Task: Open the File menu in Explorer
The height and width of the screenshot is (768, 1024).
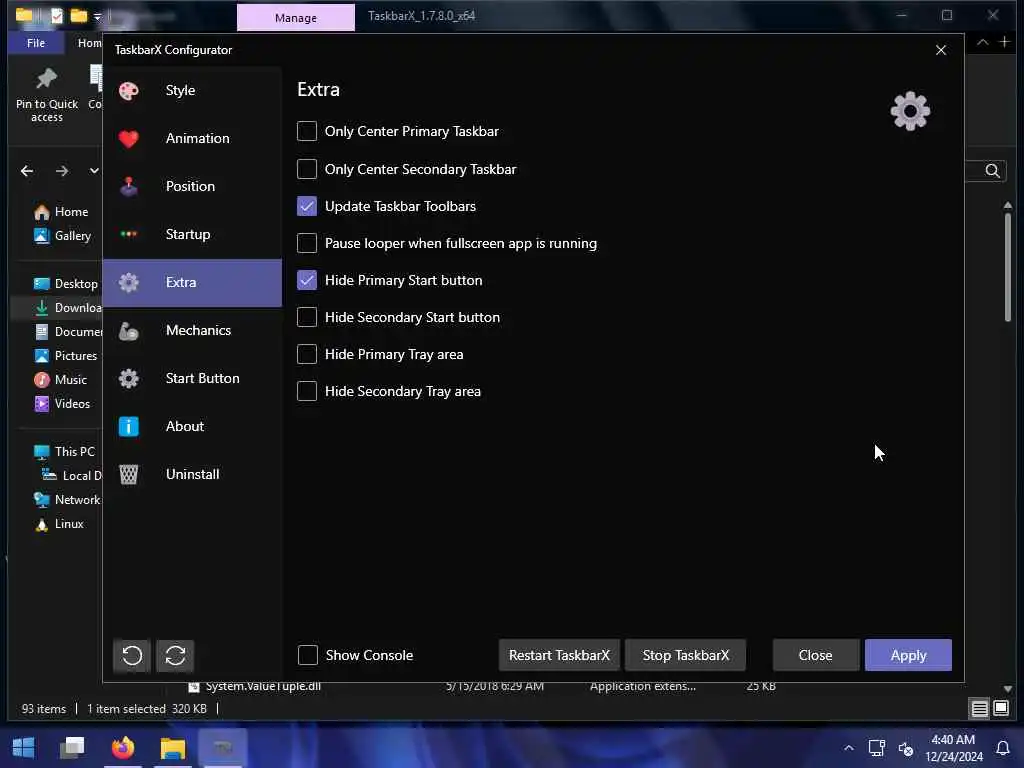Action: click(36, 43)
